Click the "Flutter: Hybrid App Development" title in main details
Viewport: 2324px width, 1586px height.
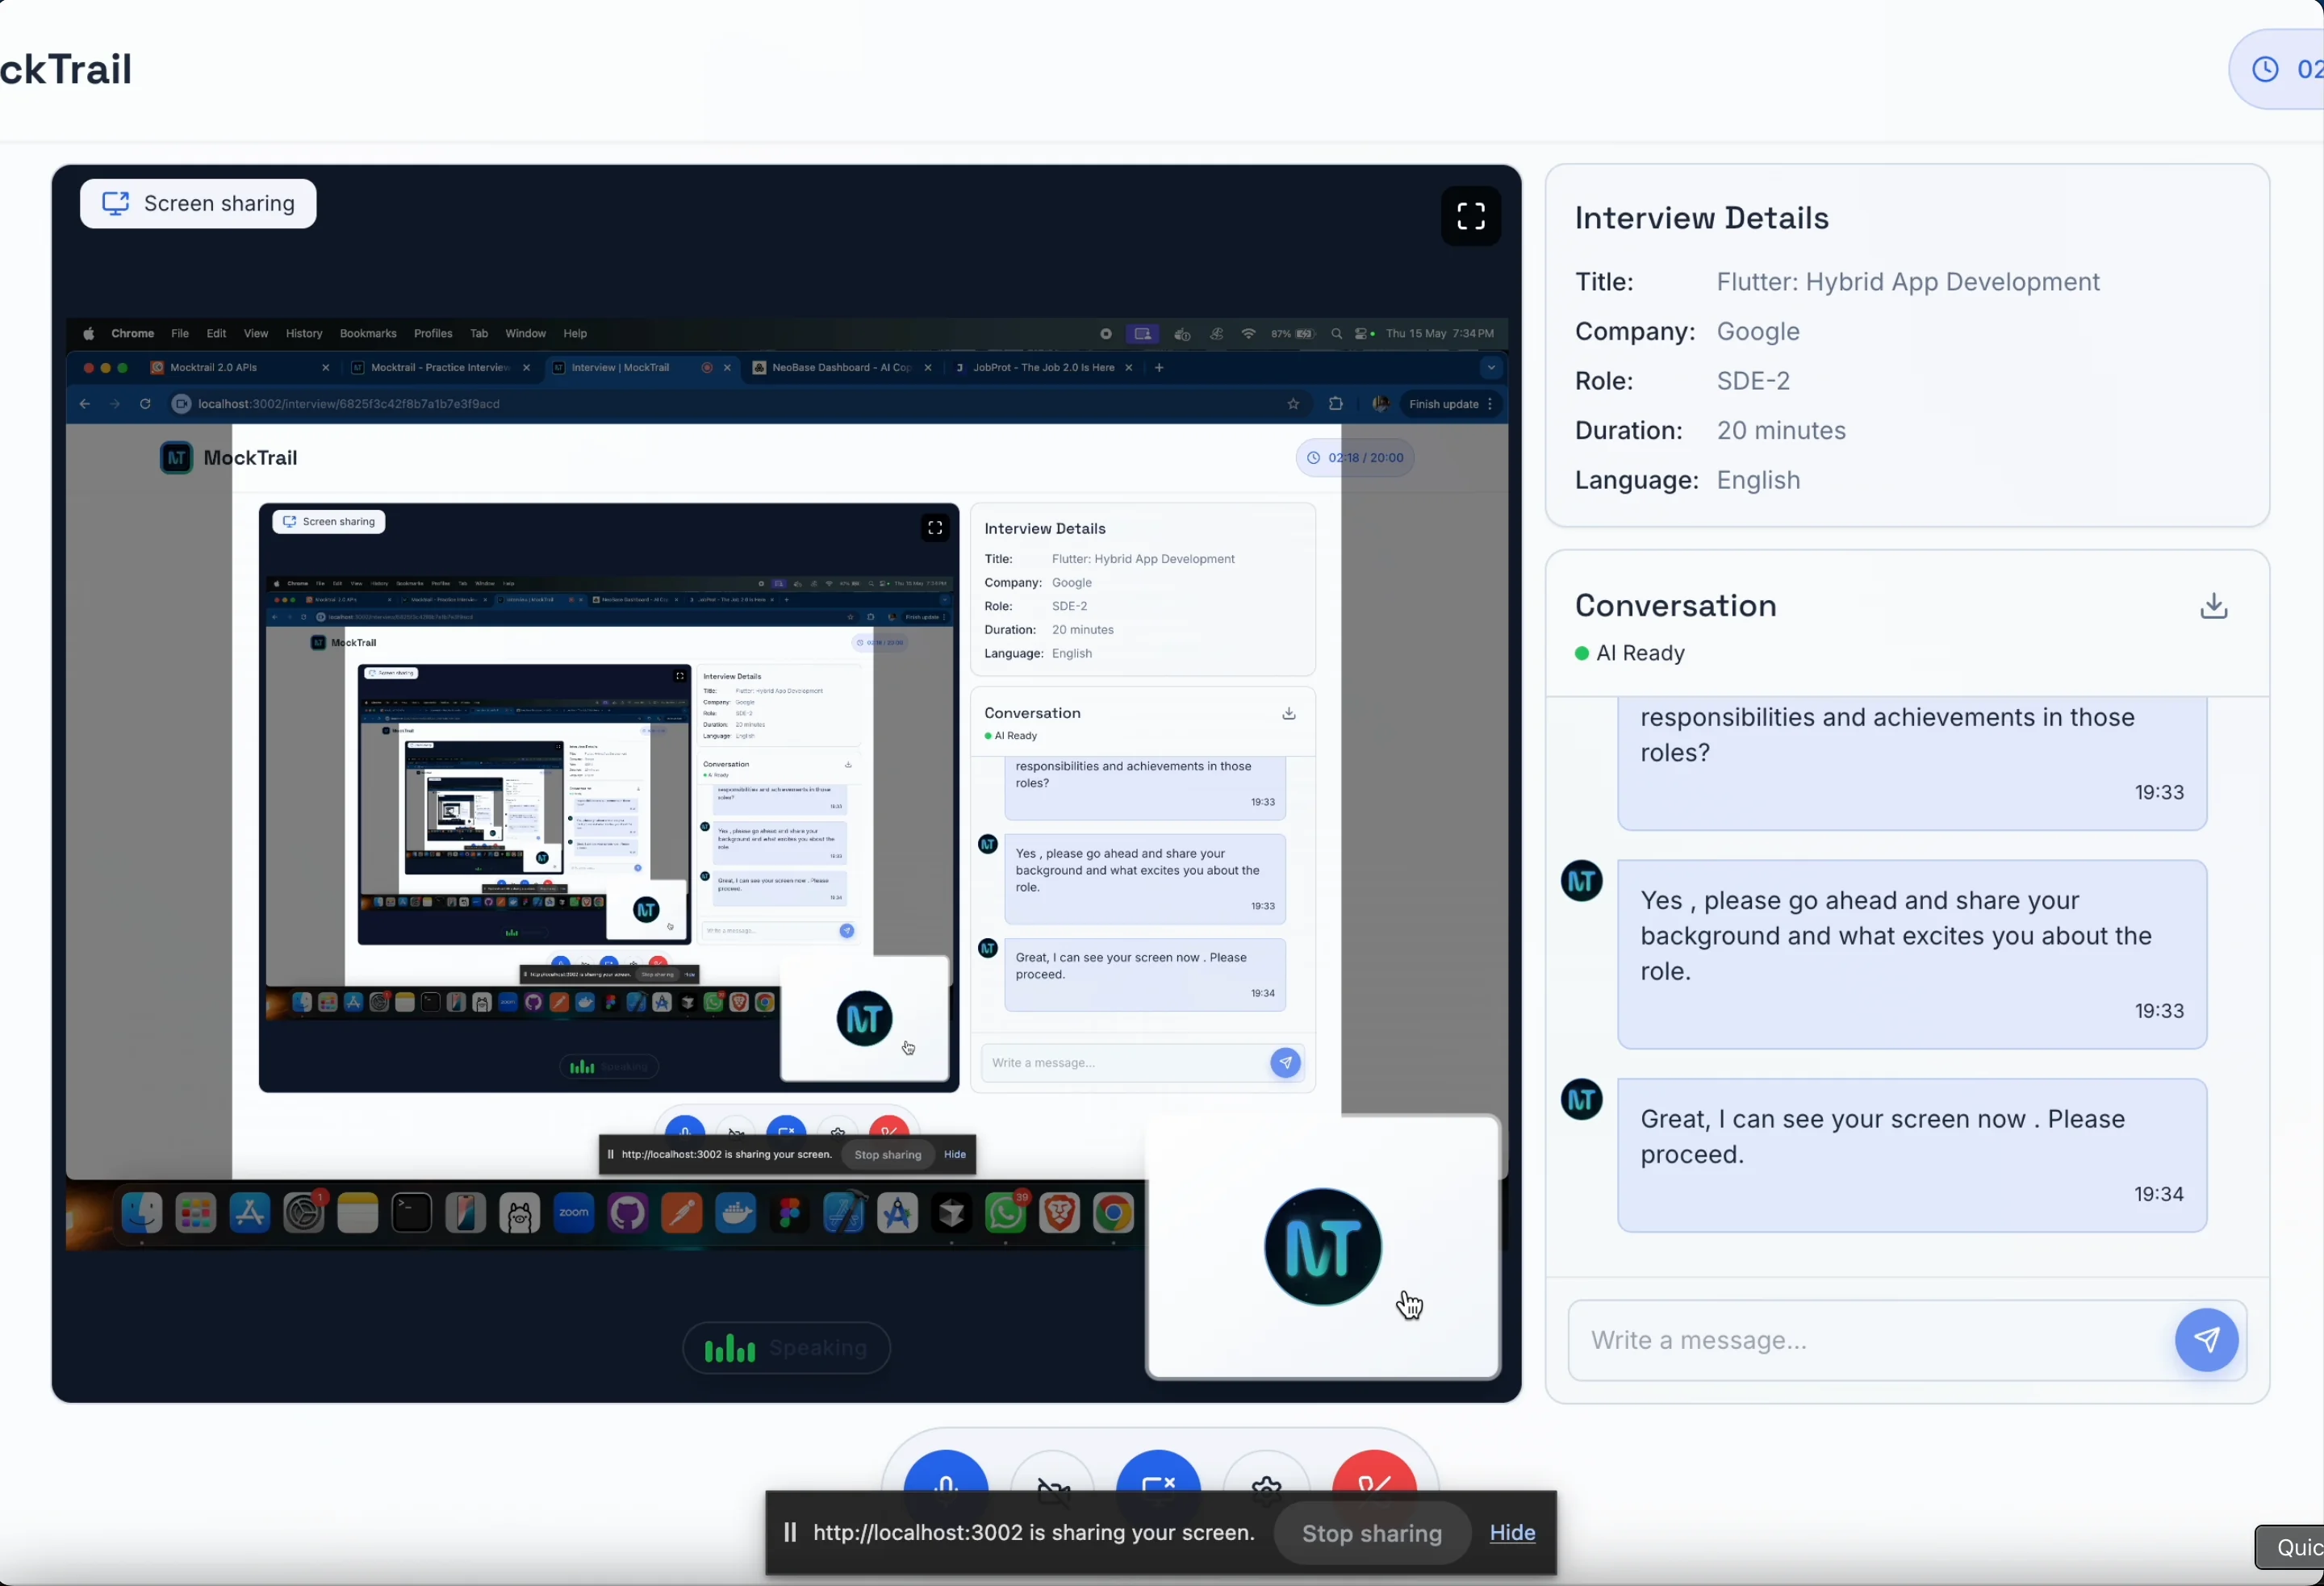(x=1908, y=282)
